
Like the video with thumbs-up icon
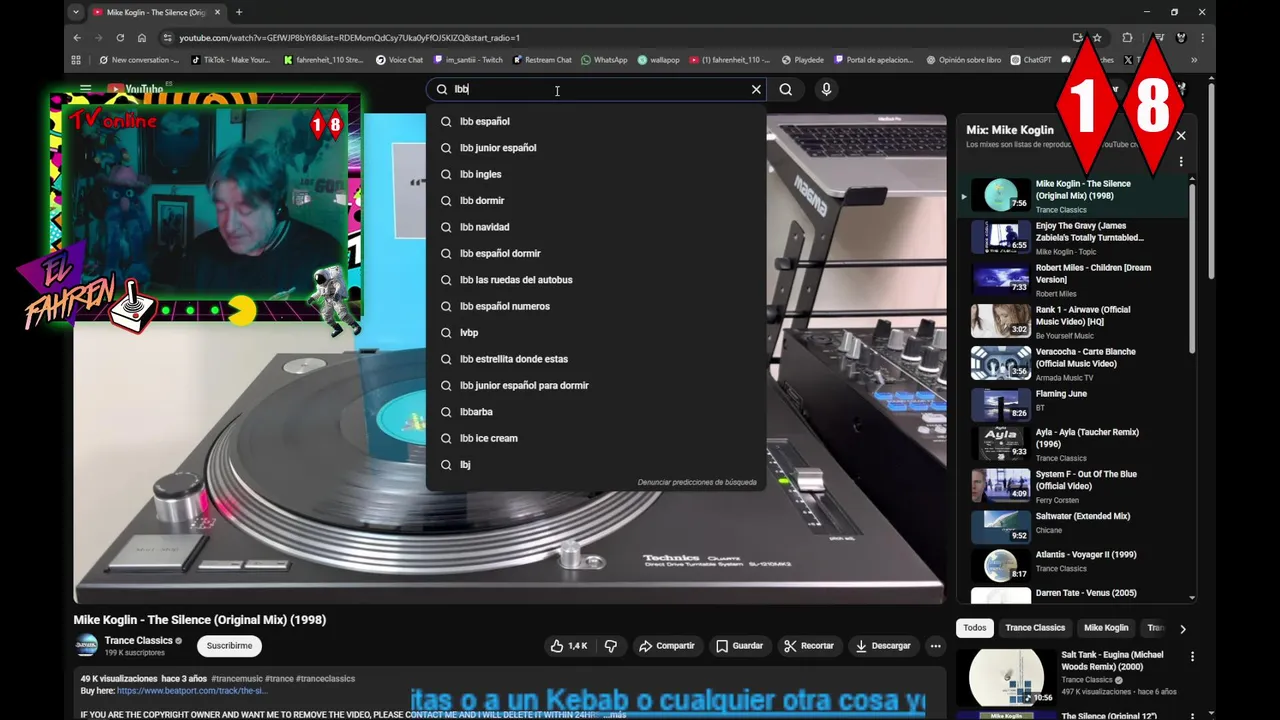(568, 646)
